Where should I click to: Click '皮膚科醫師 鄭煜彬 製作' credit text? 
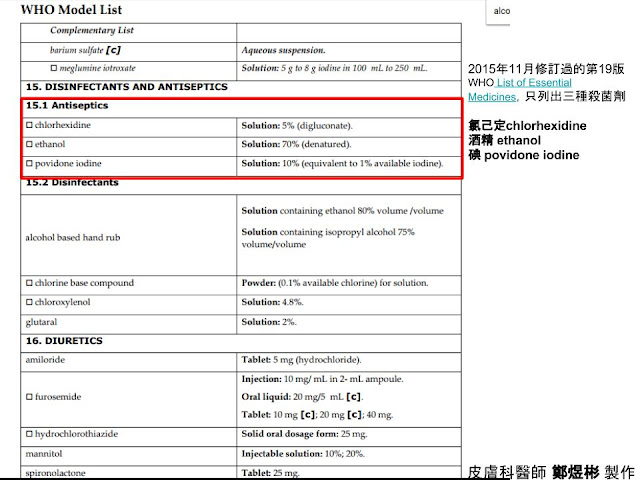point(552,472)
